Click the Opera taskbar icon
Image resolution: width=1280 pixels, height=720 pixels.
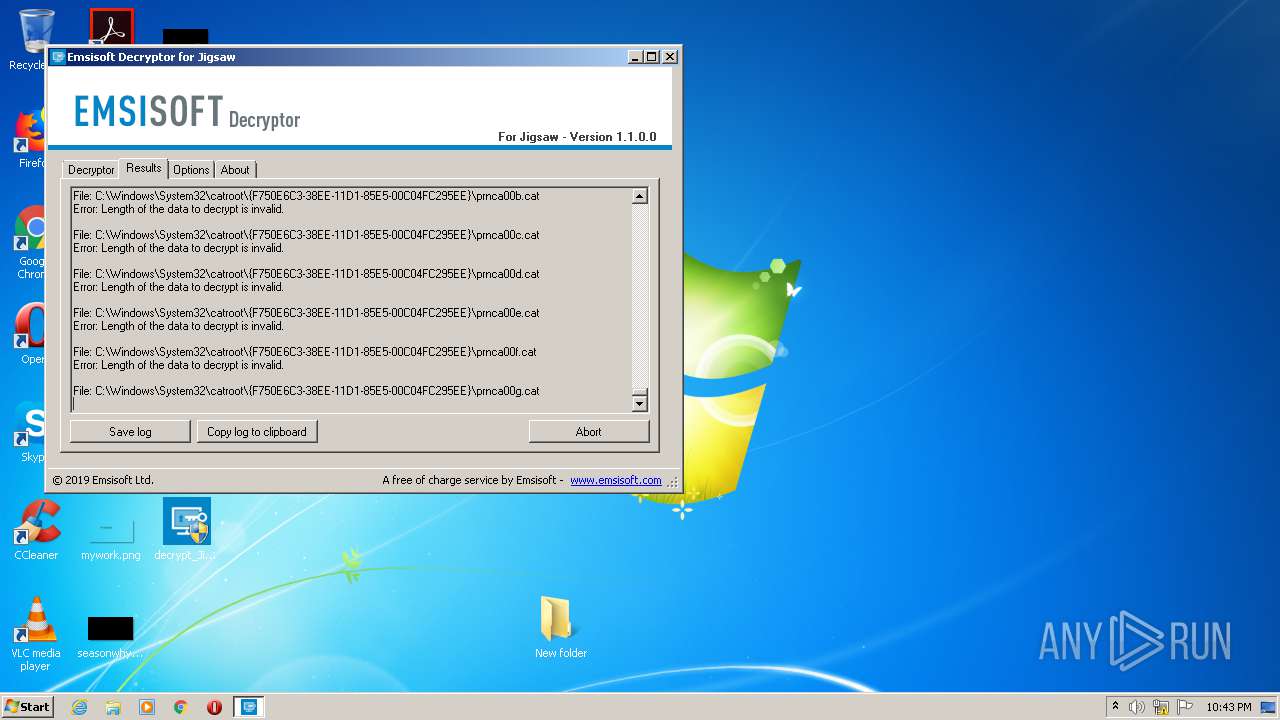pos(214,707)
